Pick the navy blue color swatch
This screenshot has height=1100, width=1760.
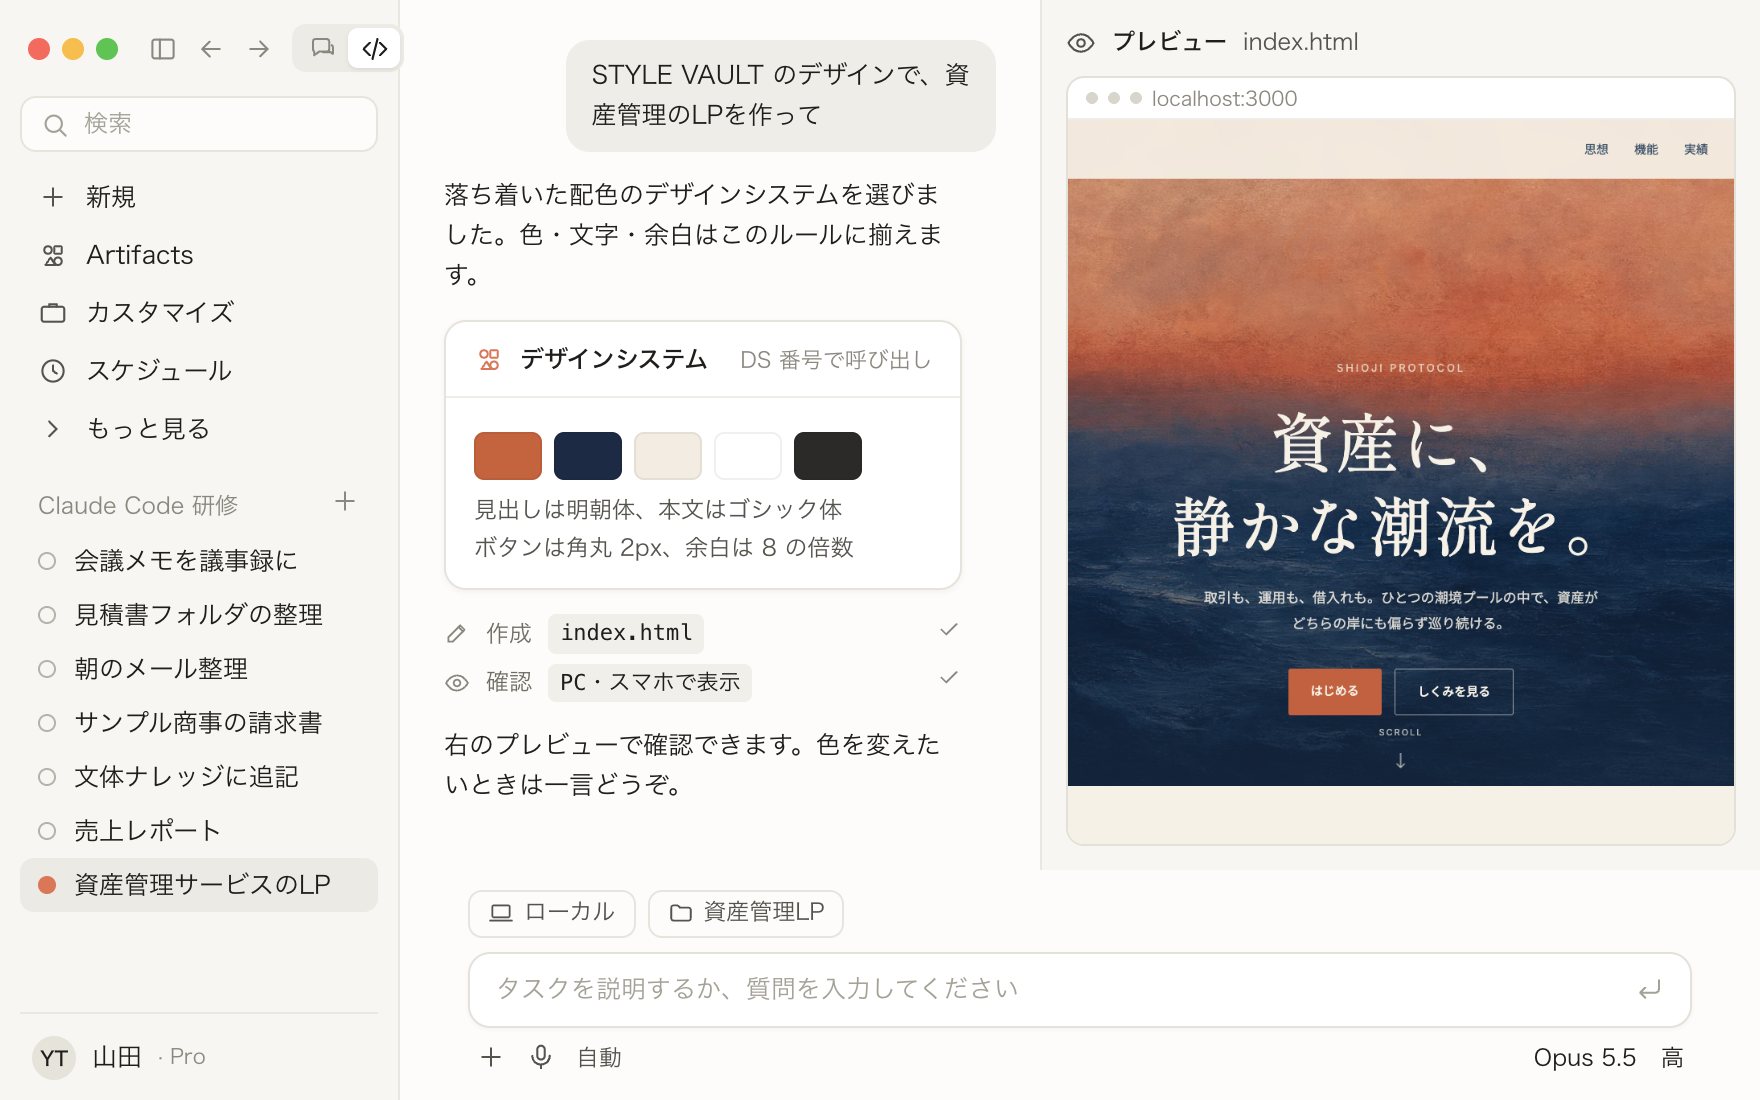point(588,456)
